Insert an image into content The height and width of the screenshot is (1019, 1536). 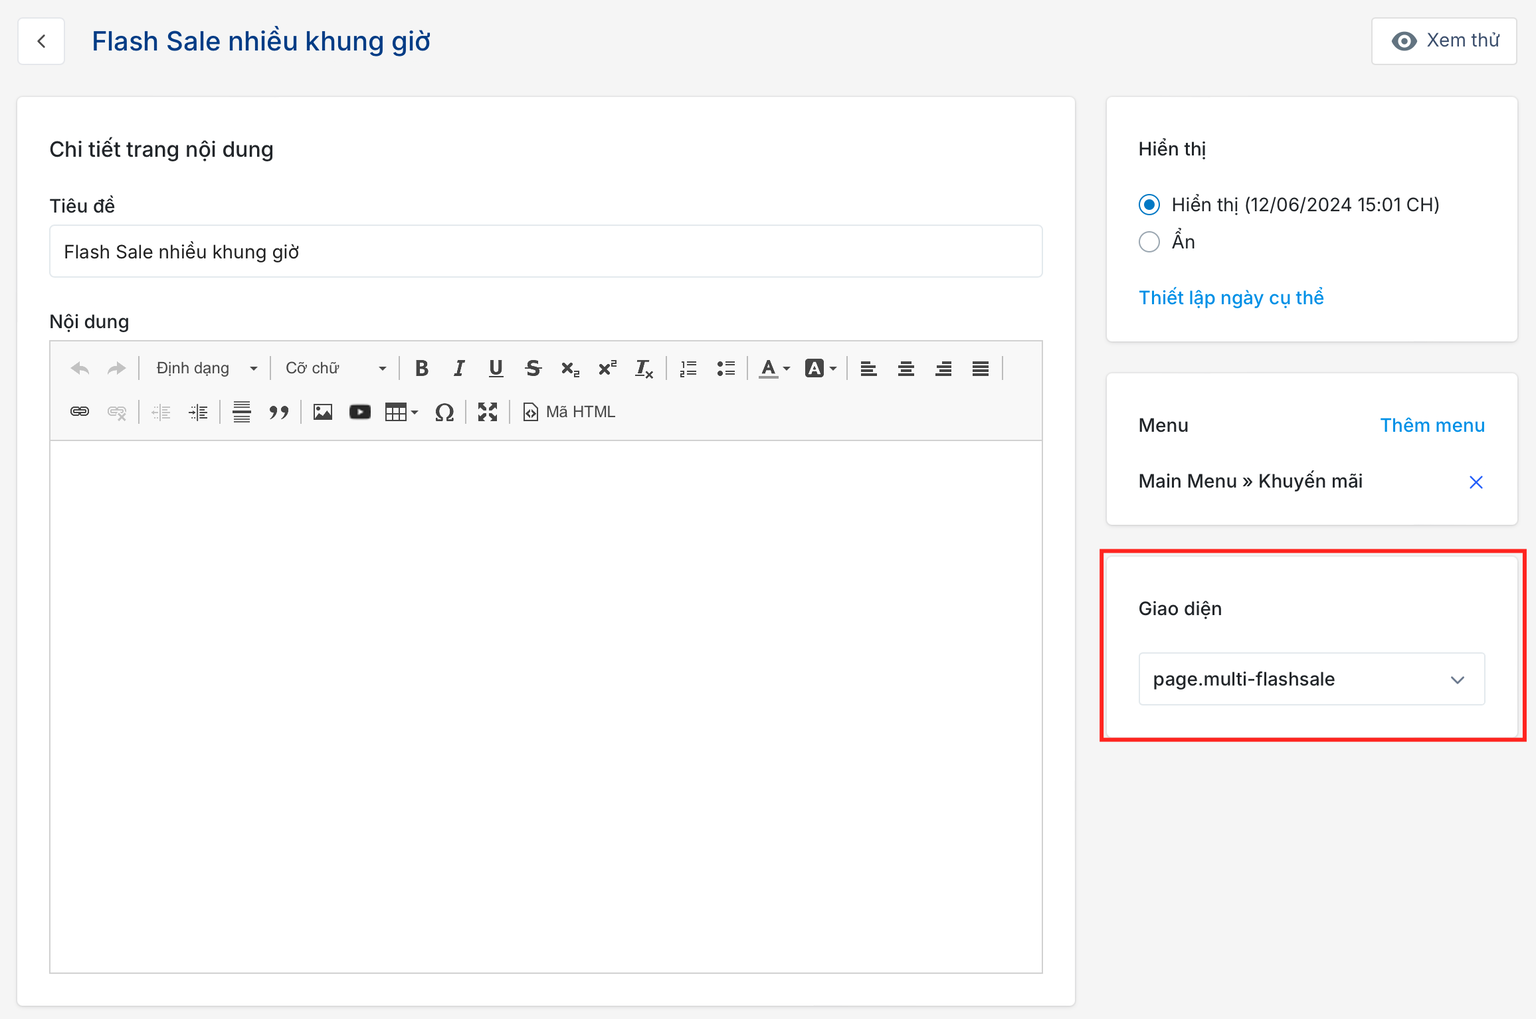tap(322, 412)
